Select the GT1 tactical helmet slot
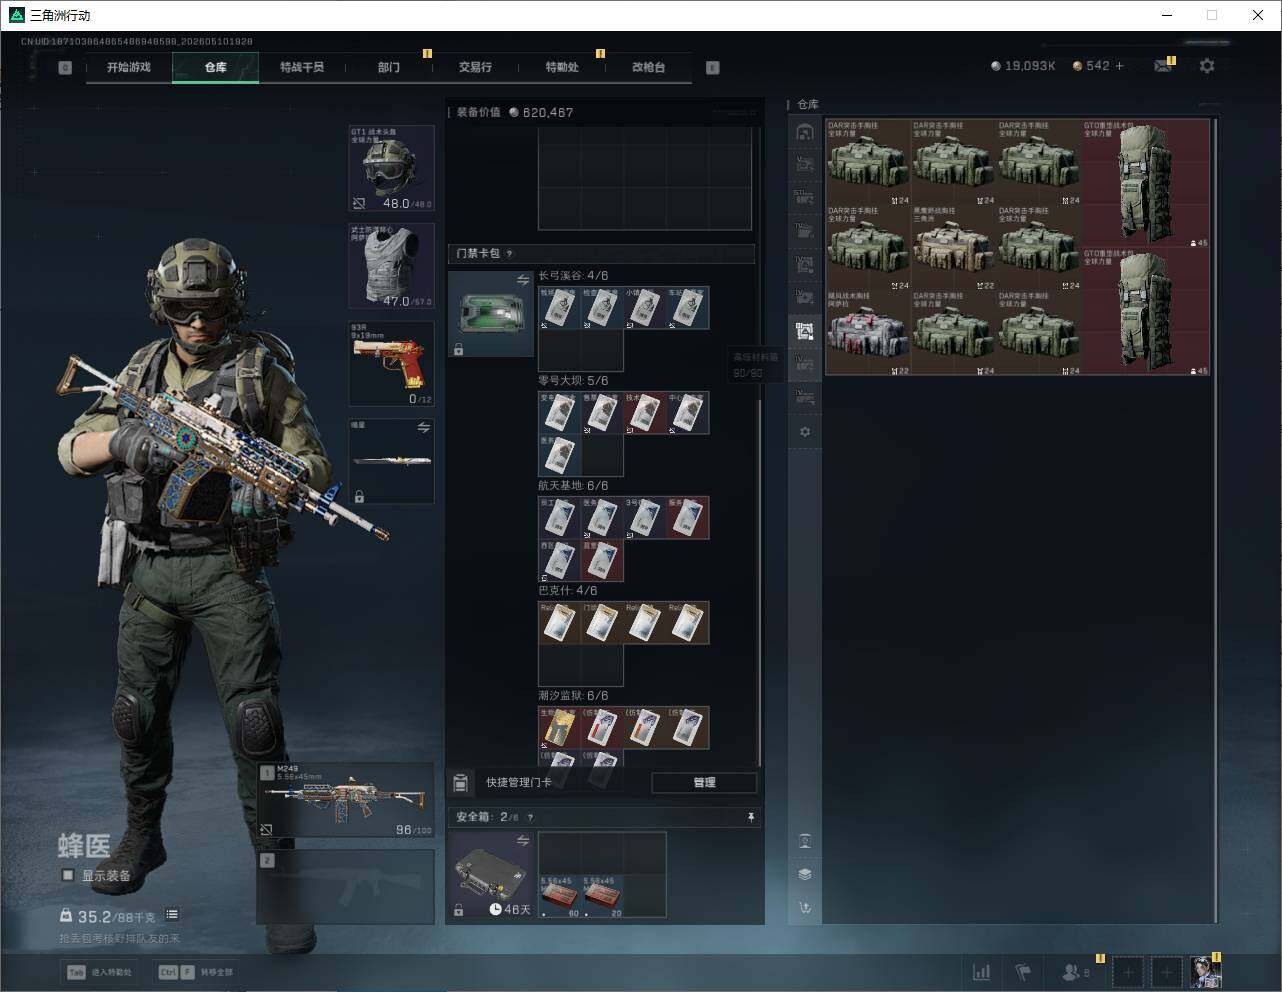Image resolution: width=1282 pixels, height=992 pixels. click(x=391, y=168)
